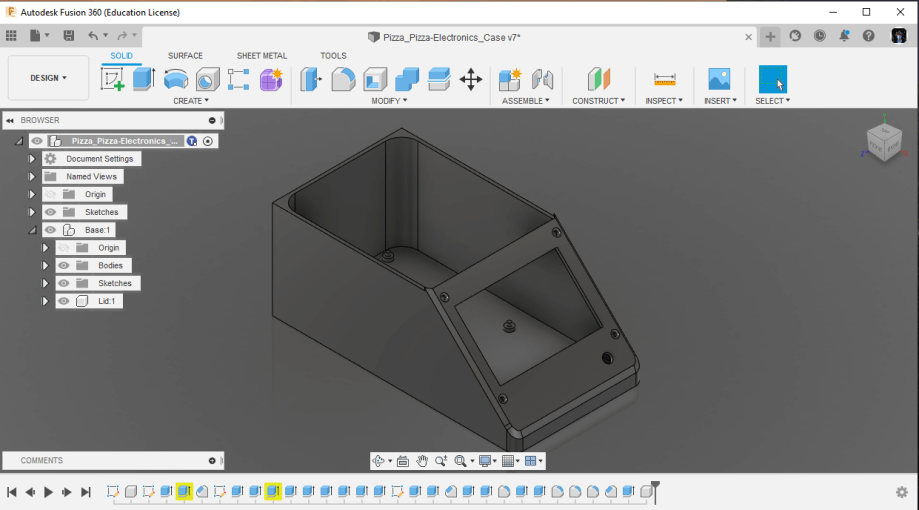This screenshot has width=919, height=510.
Task: Select the Create Sketch tool
Action: pyautogui.click(x=113, y=79)
